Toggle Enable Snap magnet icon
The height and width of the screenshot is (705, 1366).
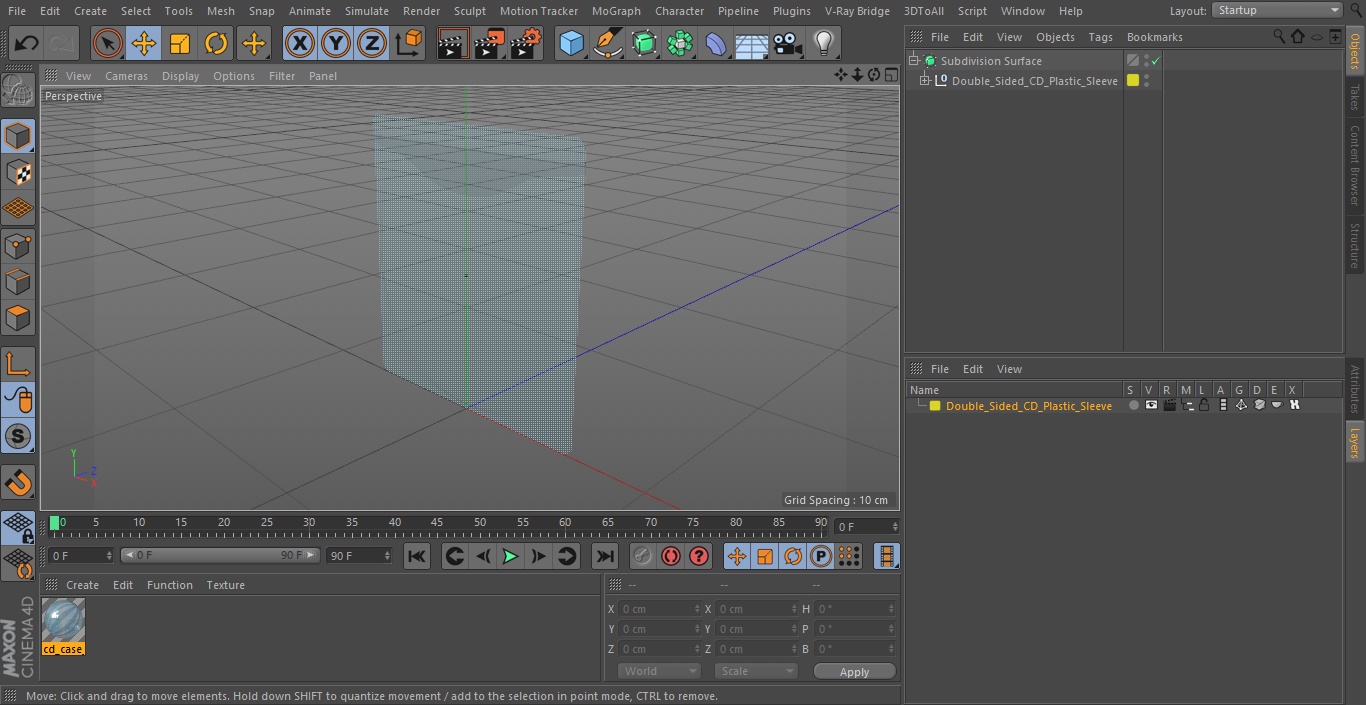[18, 483]
